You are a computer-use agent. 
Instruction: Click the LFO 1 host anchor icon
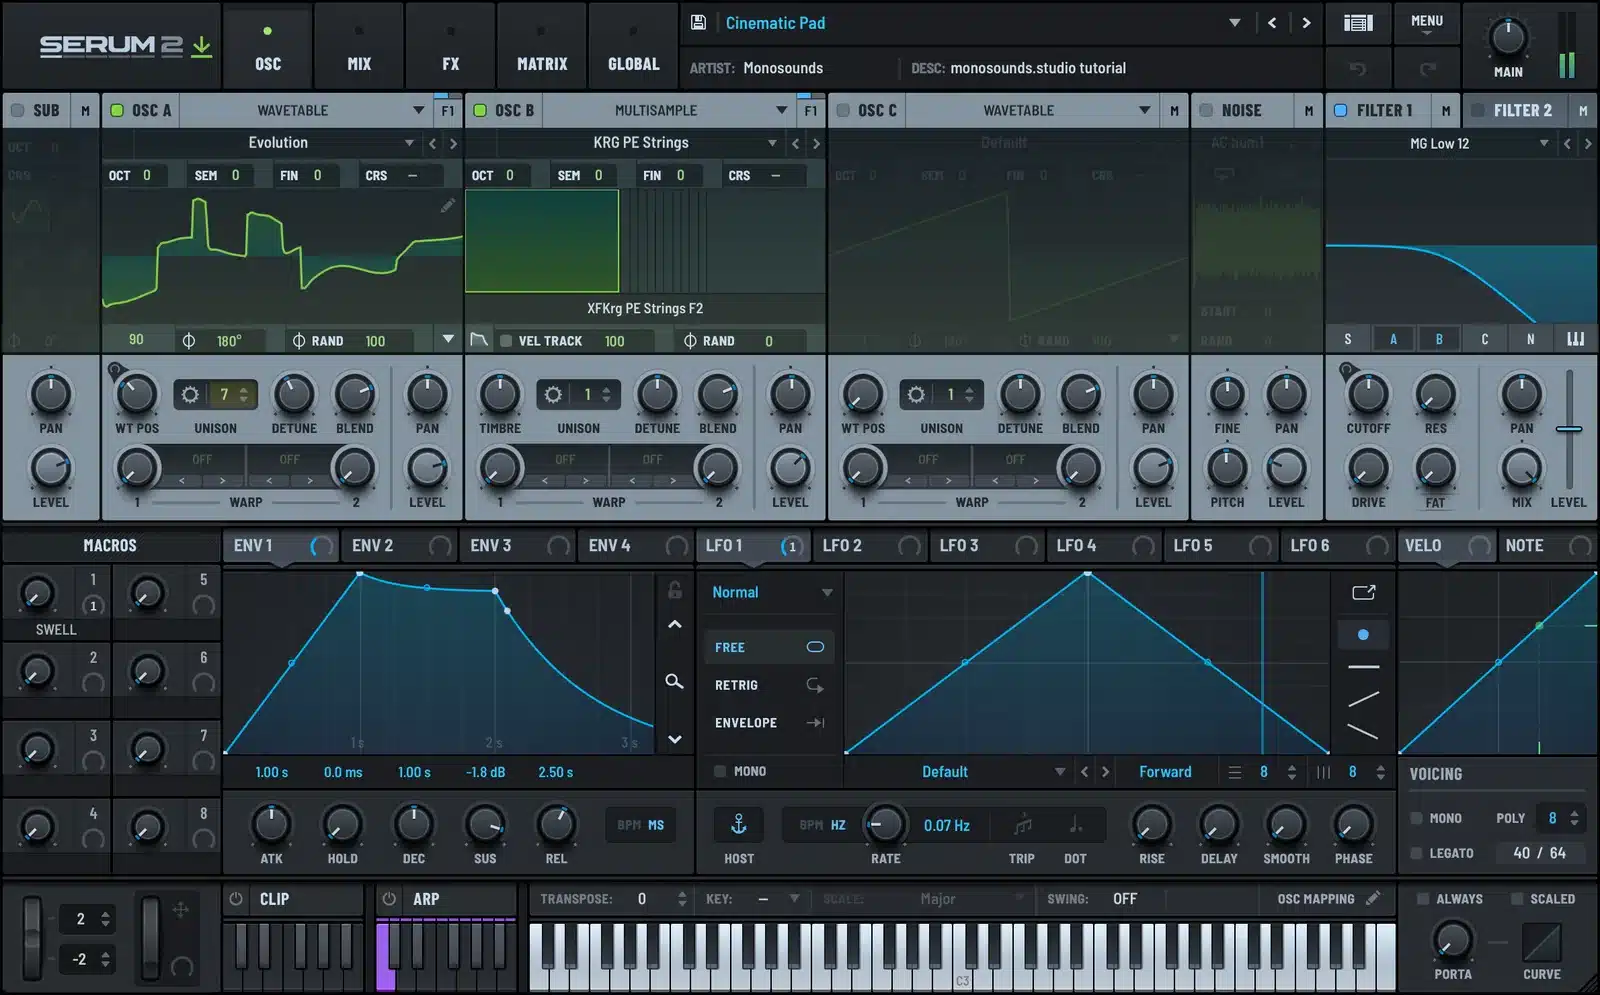pyautogui.click(x=738, y=824)
